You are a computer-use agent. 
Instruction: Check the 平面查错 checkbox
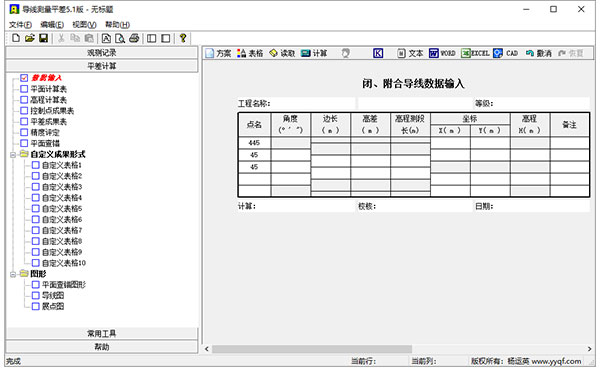point(24,143)
